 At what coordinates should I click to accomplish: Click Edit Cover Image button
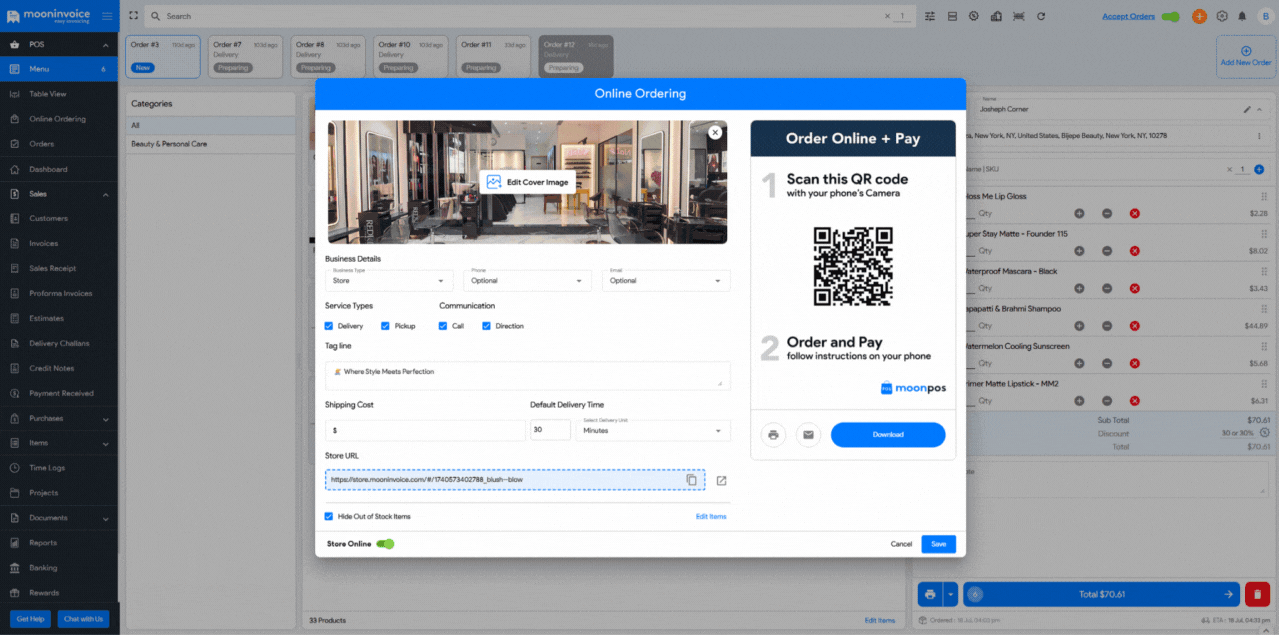527,182
